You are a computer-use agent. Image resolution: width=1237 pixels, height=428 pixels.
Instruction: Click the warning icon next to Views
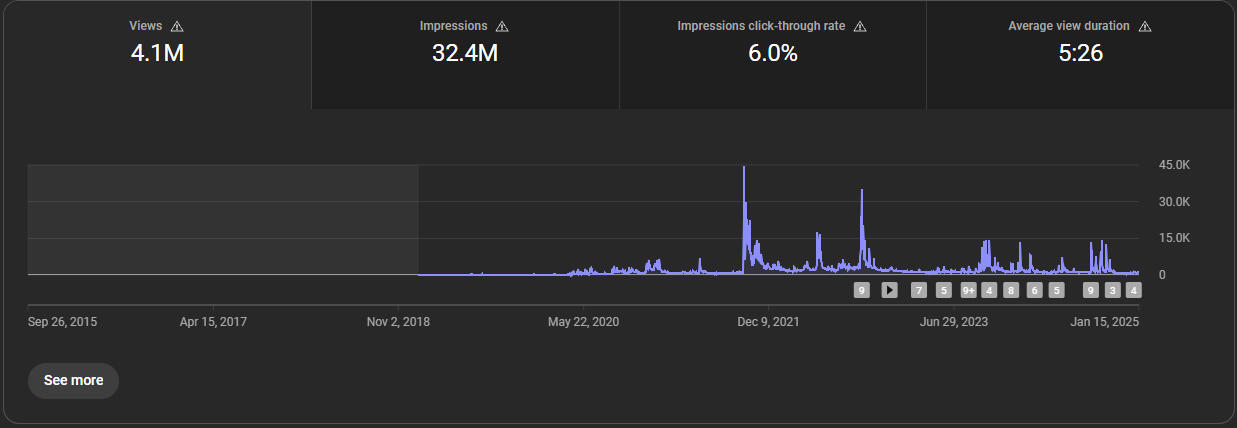click(x=177, y=26)
